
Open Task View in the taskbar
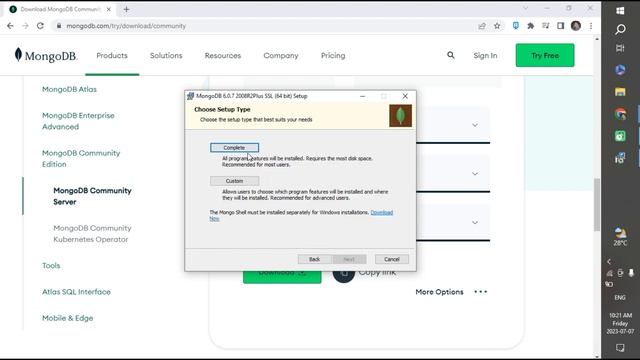click(x=620, y=48)
